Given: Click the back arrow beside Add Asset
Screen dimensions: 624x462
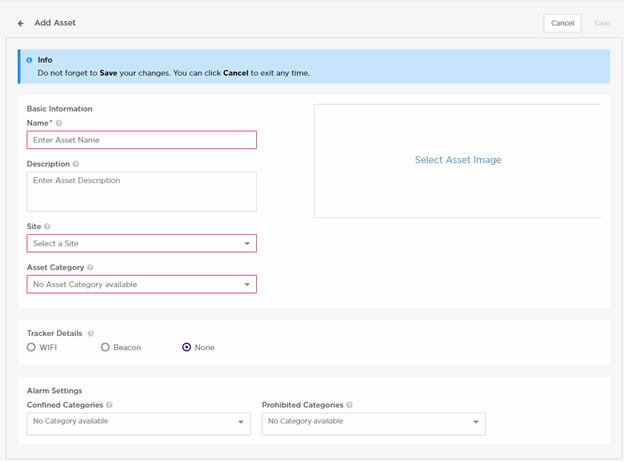Looking at the screenshot, I should pyautogui.click(x=21, y=23).
